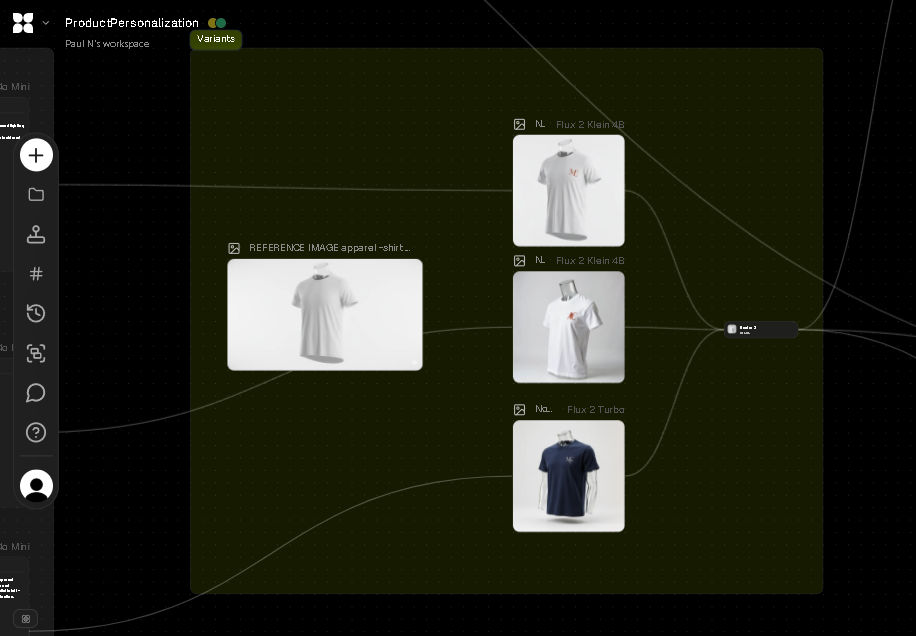Click the image icon on the REFERENCE IMAGE node
Image resolution: width=916 pixels, height=636 pixels.
click(x=234, y=248)
